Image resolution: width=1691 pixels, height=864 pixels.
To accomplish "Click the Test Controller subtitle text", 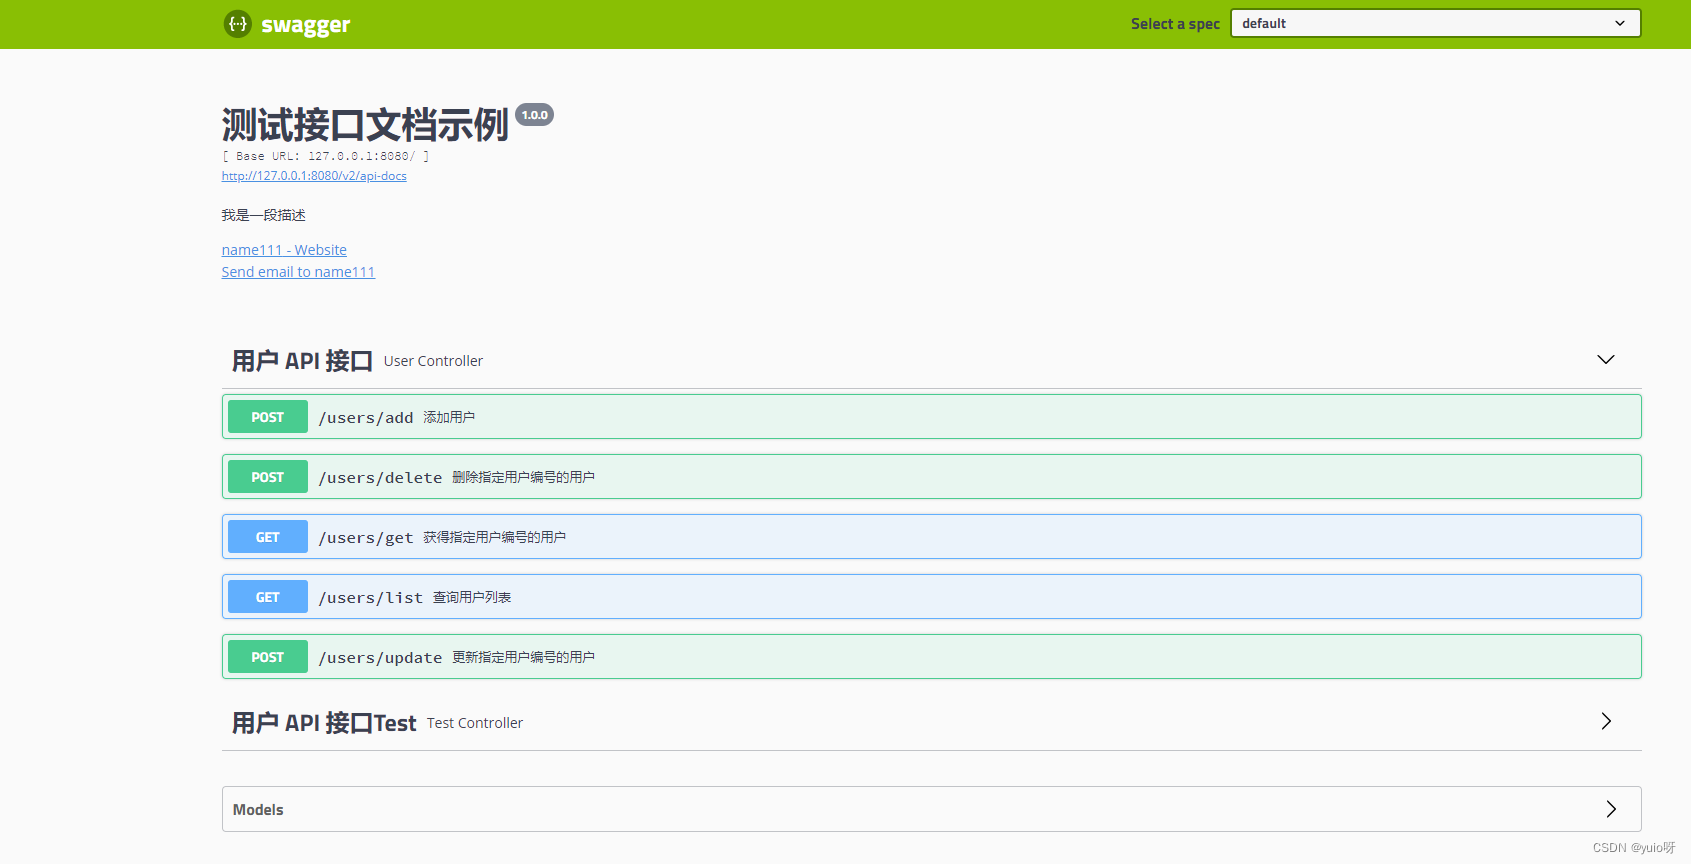I will 475,723.
